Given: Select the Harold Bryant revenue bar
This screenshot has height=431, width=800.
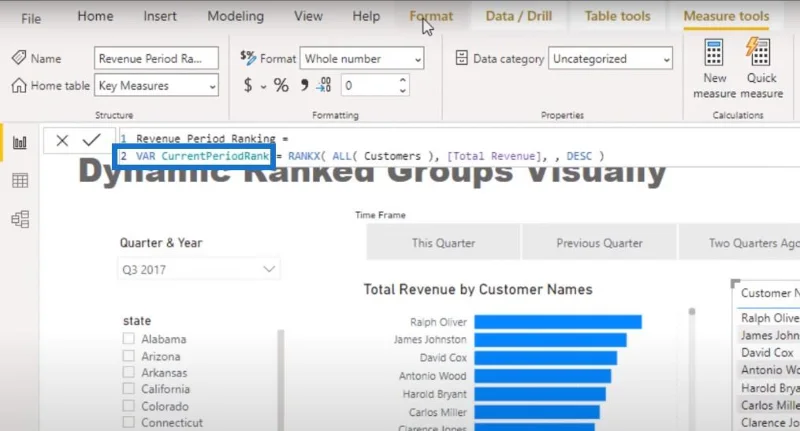Looking at the screenshot, I should pos(540,394).
